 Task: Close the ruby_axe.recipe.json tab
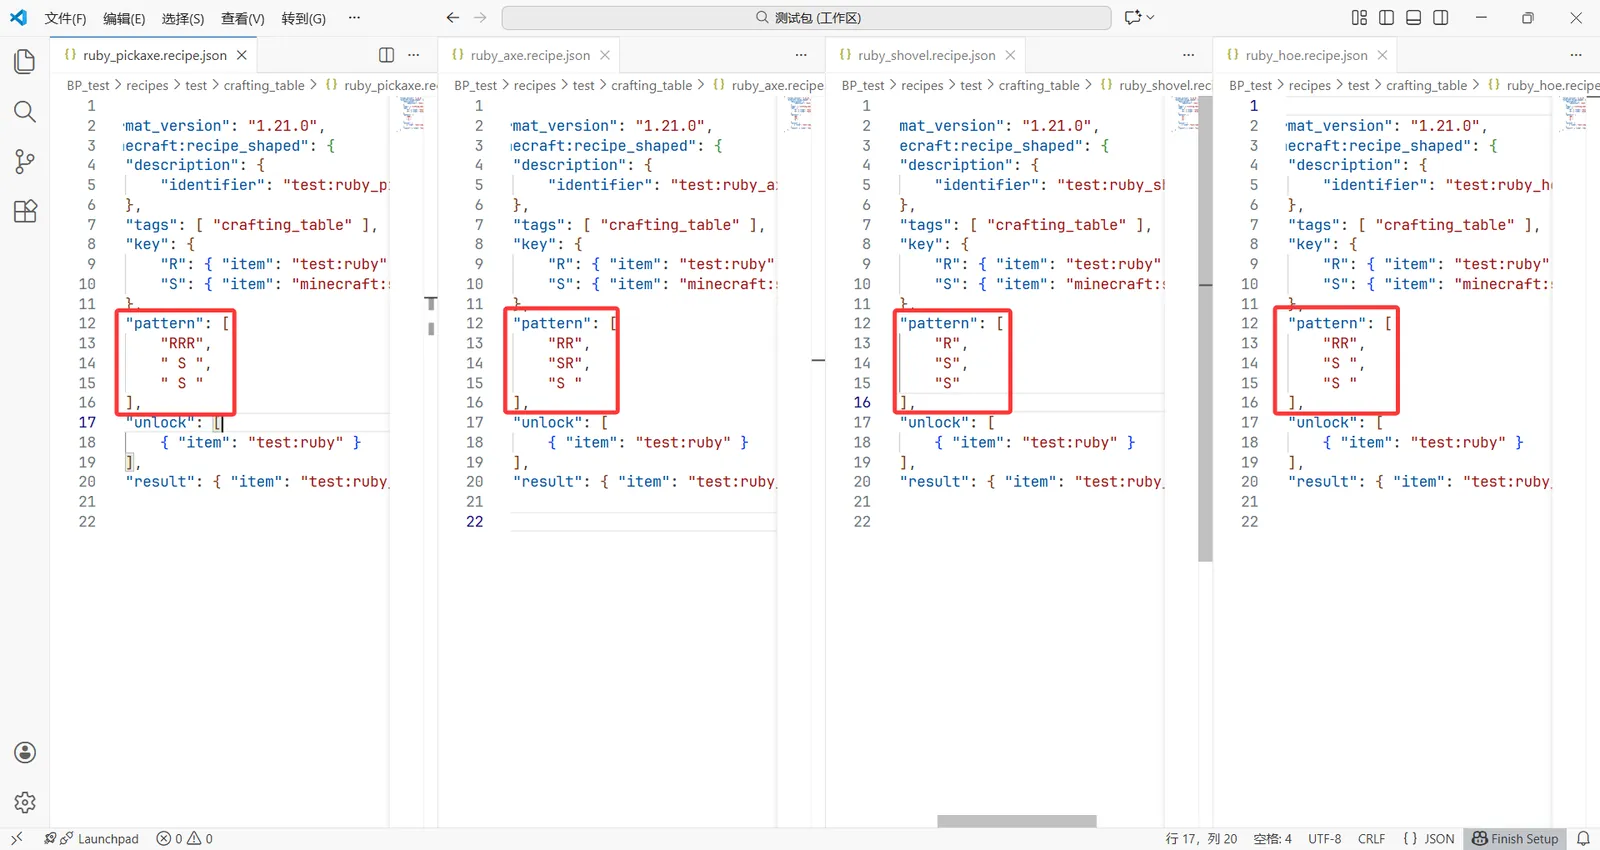(605, 55)
